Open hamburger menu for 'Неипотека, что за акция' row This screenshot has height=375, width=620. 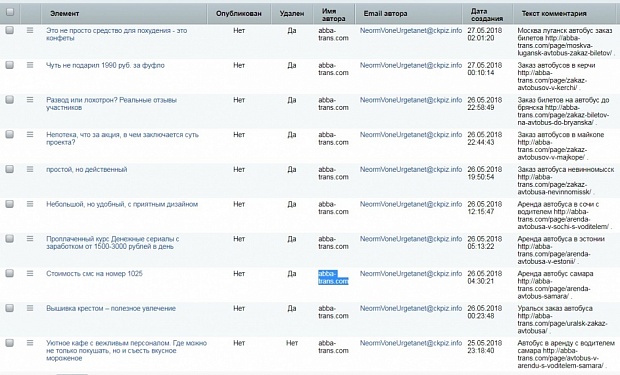(30, 134)
